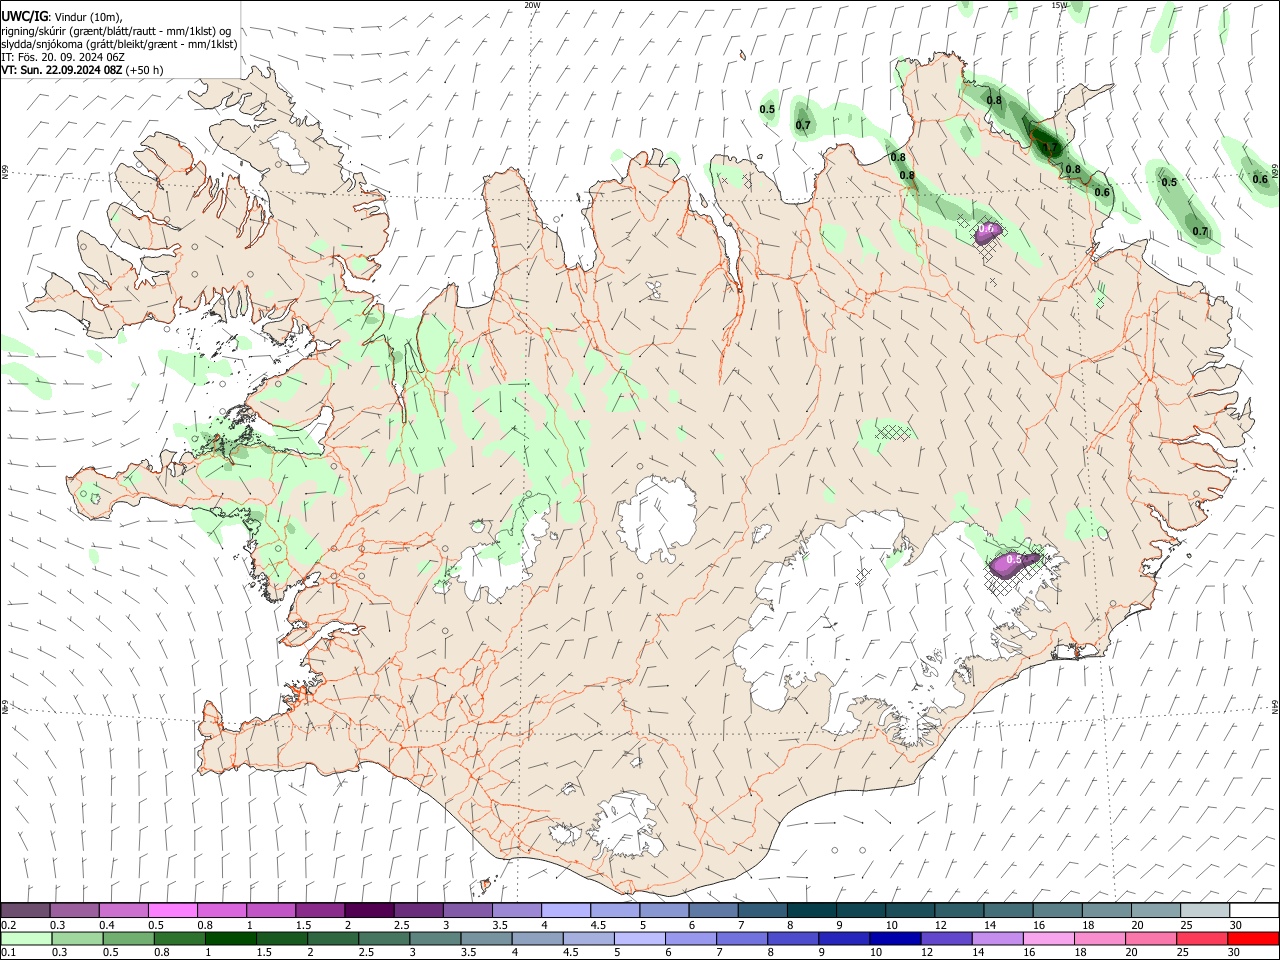Click the mauve 0.3 swatch in the upper snow legend row
Viewport: 1280px width, 960px height.
point(75,911)
